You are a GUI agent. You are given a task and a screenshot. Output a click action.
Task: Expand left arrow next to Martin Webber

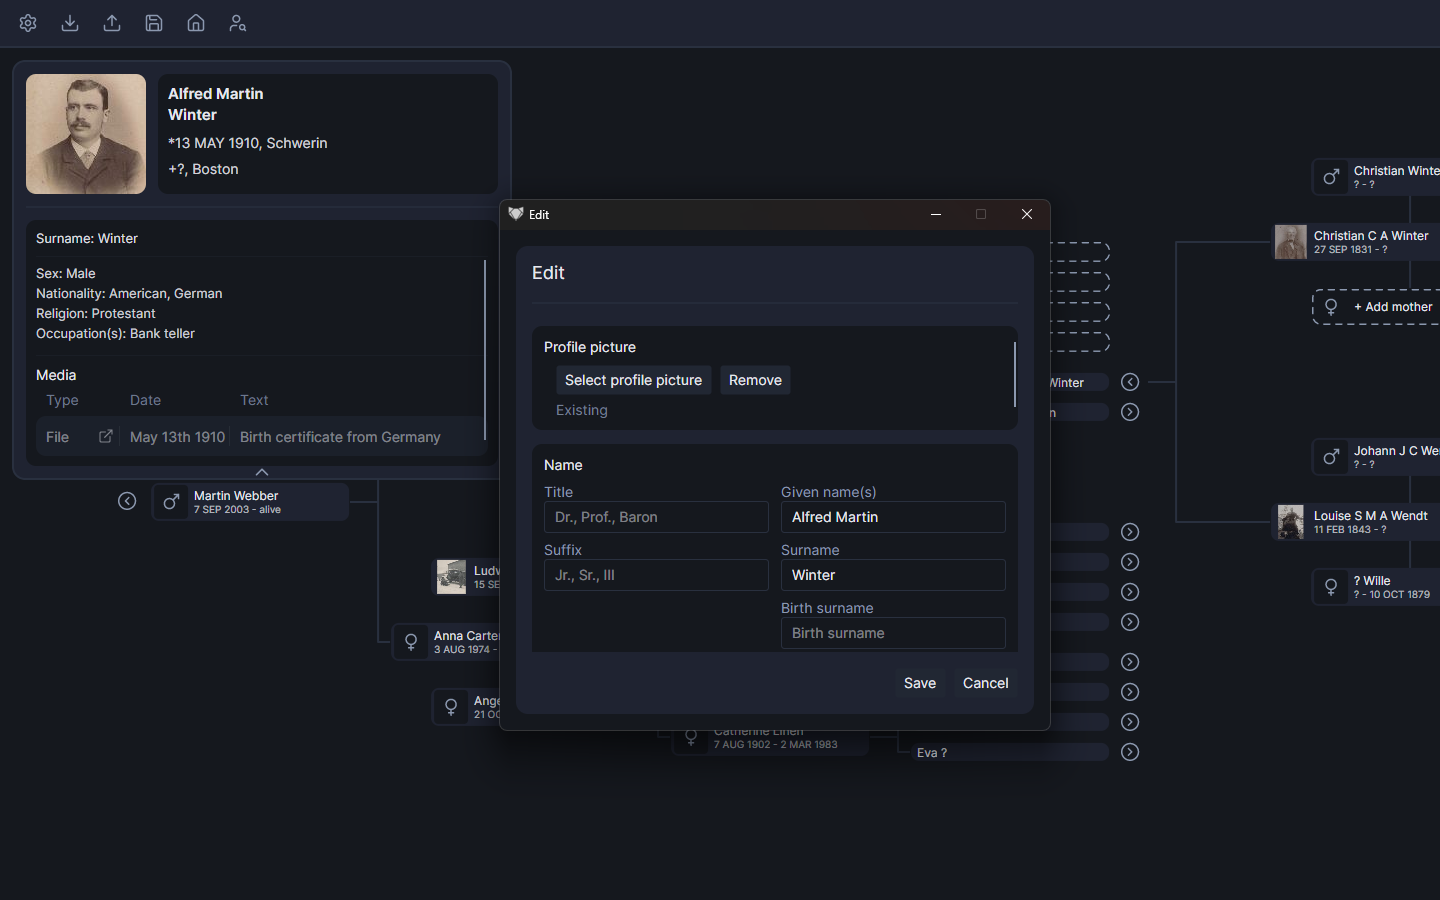tap(127, 501)
